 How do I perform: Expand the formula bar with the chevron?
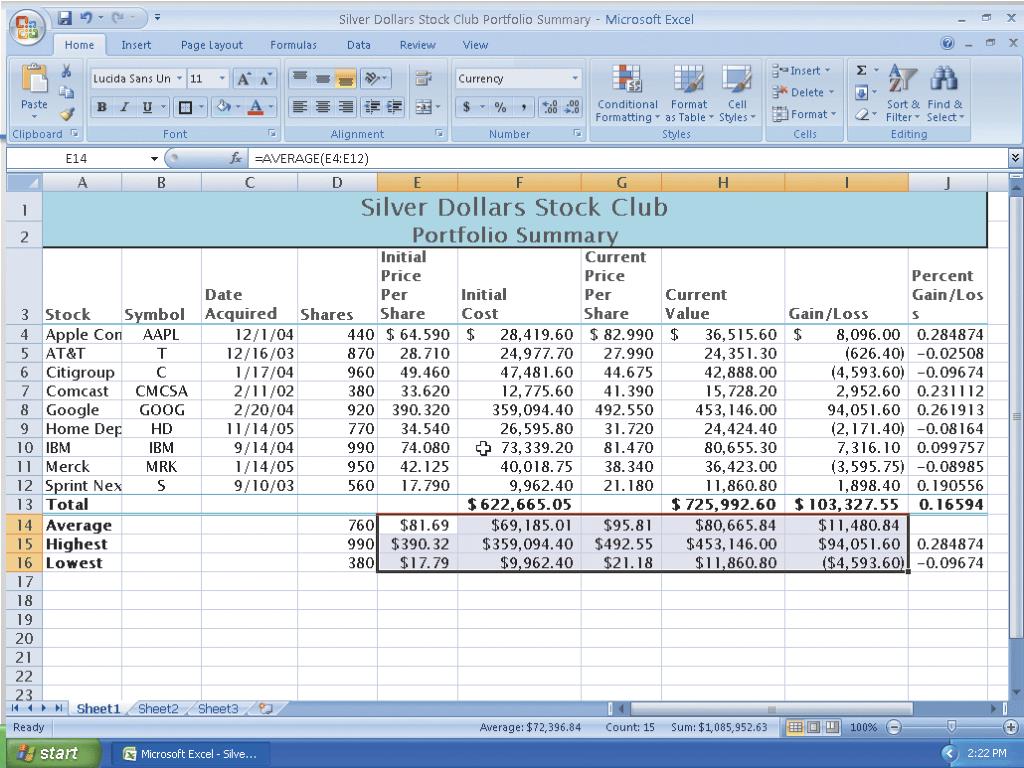click(1015, 158)
